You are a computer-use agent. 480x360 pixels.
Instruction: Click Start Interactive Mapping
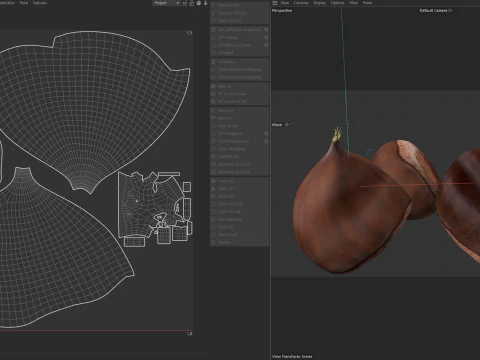click(240, 70)
